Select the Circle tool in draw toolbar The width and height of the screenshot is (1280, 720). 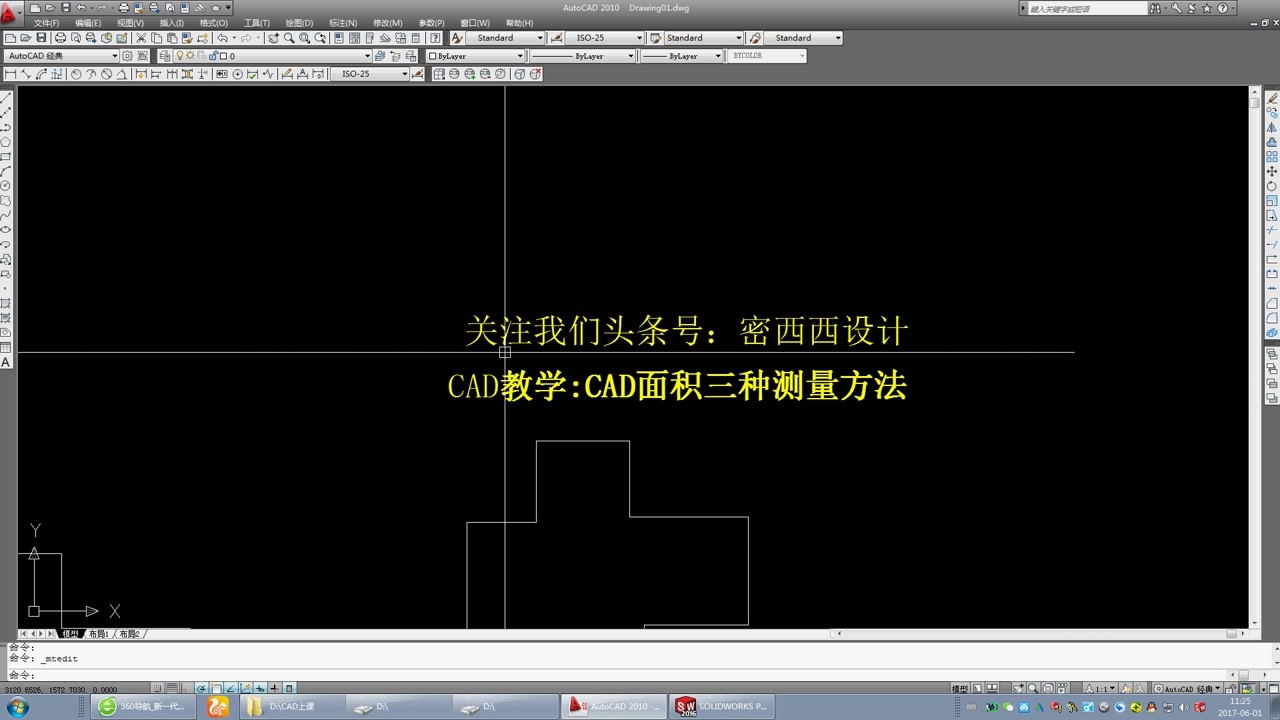5,185
